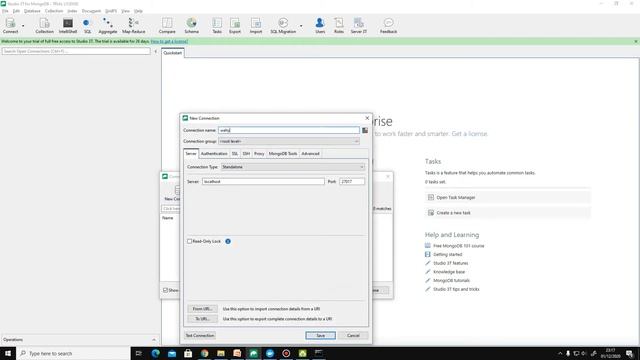640x360 pixels.
Task: Open Microsoft Edge from the taskbar
Action: 156,353
